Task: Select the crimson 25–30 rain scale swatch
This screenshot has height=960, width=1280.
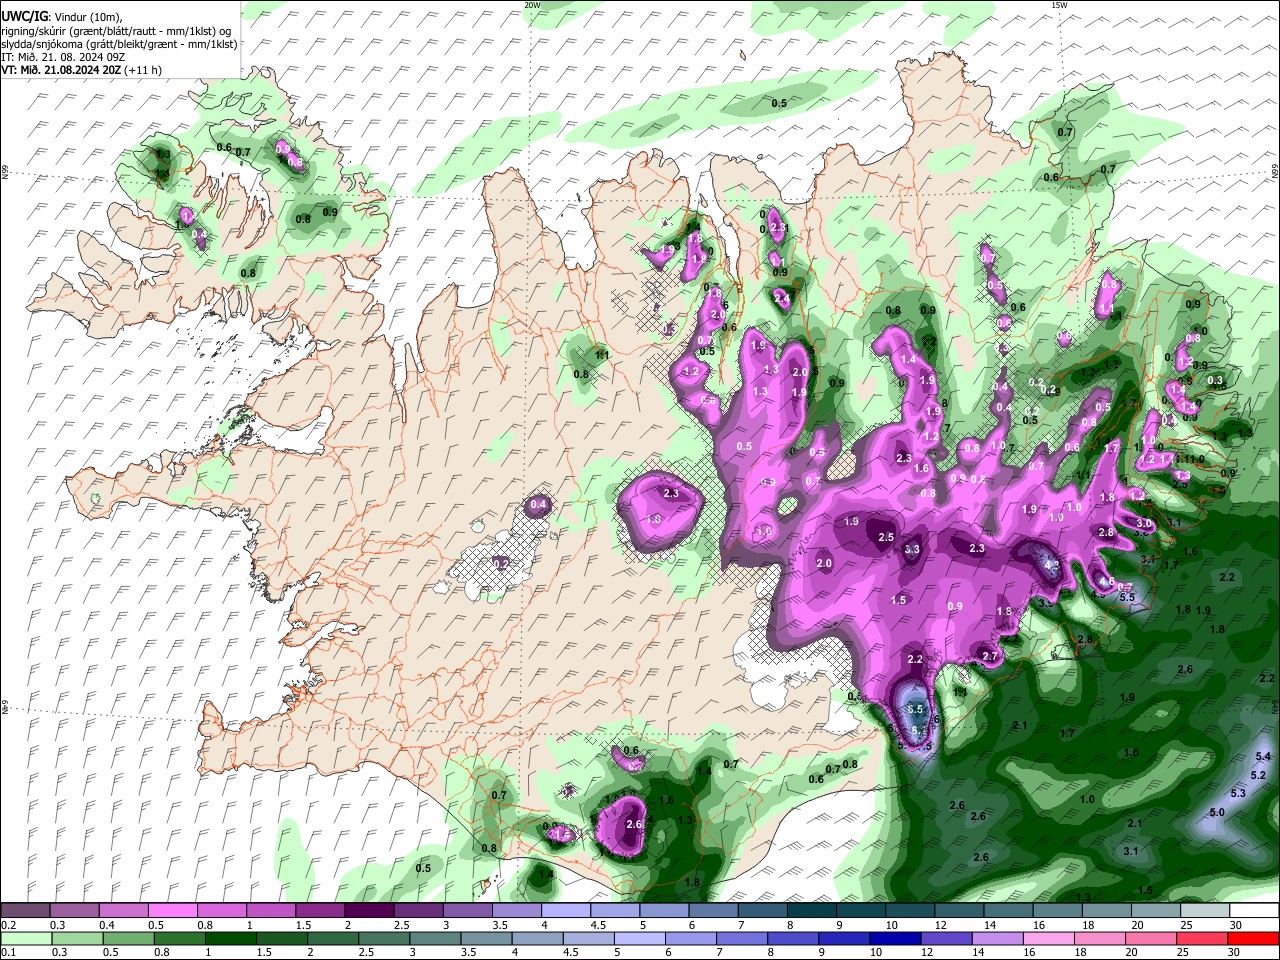Action: [1203, 938]
